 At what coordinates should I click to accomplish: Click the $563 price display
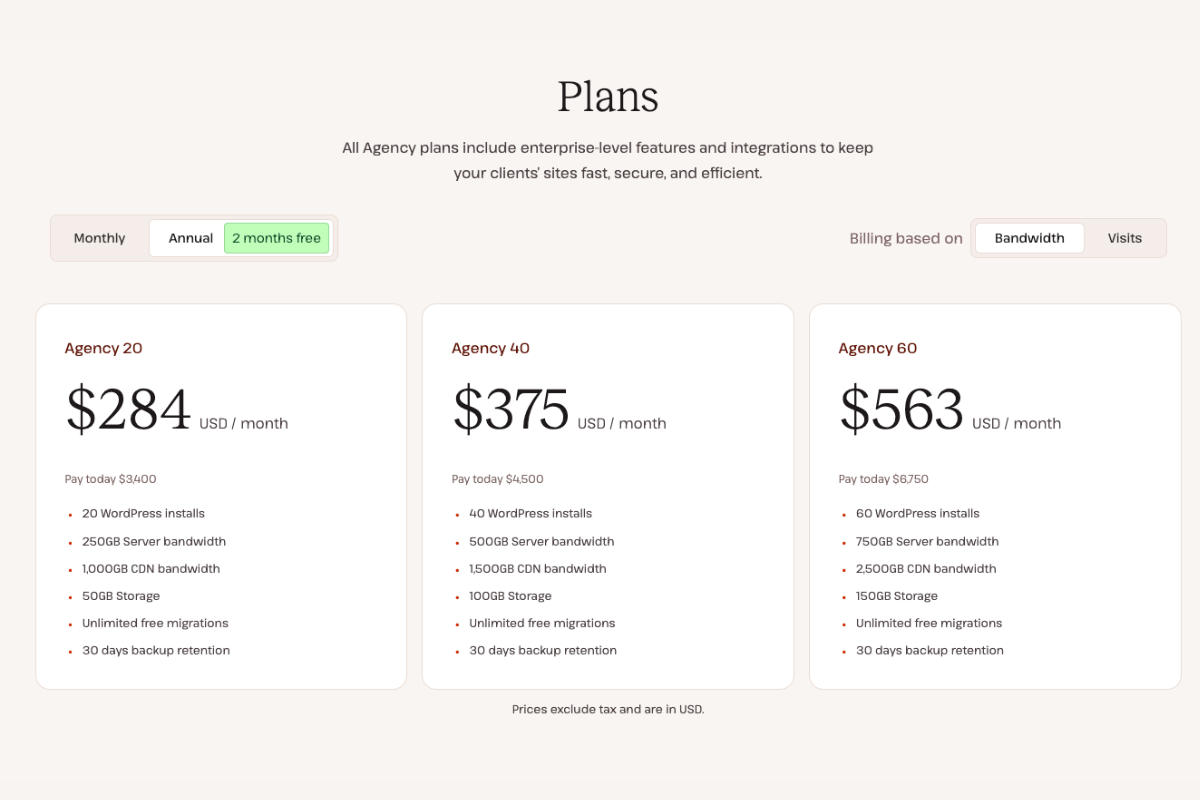(x=902, y=410)
